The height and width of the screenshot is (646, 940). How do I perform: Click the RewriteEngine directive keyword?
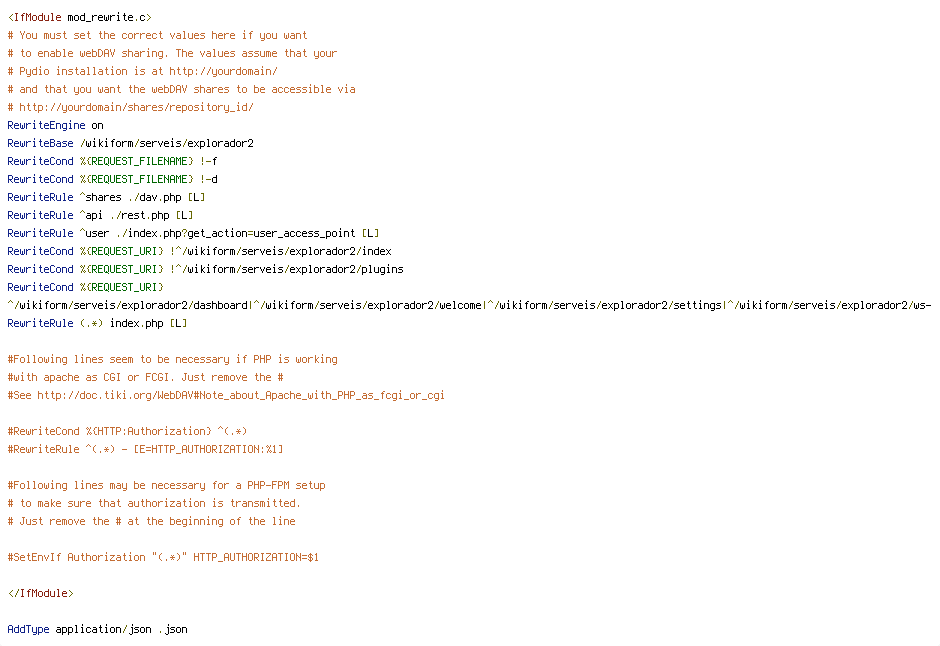[x=46, y=125]
